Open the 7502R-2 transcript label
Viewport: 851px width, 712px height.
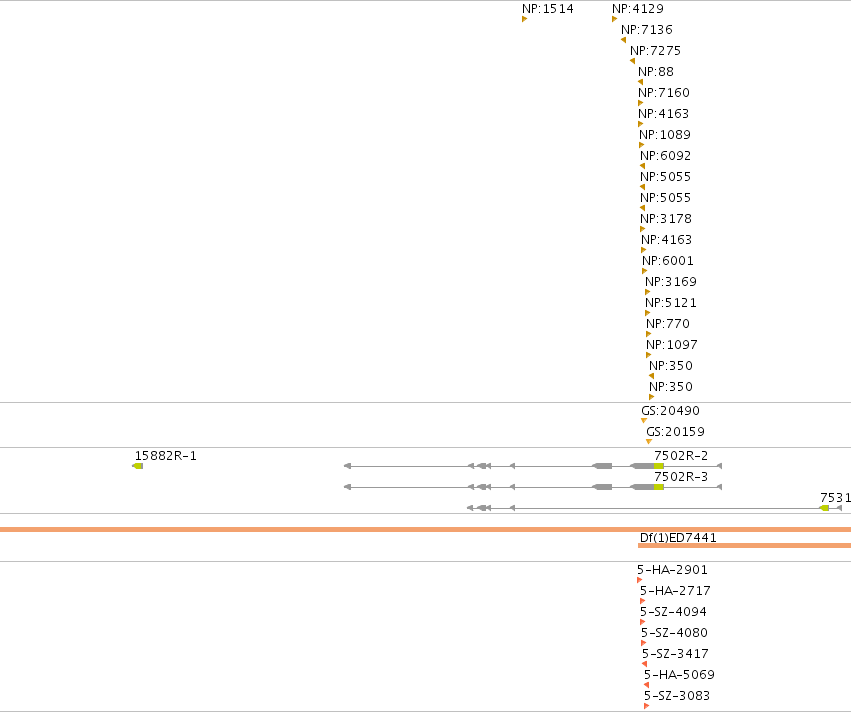[x=681, y=456]
